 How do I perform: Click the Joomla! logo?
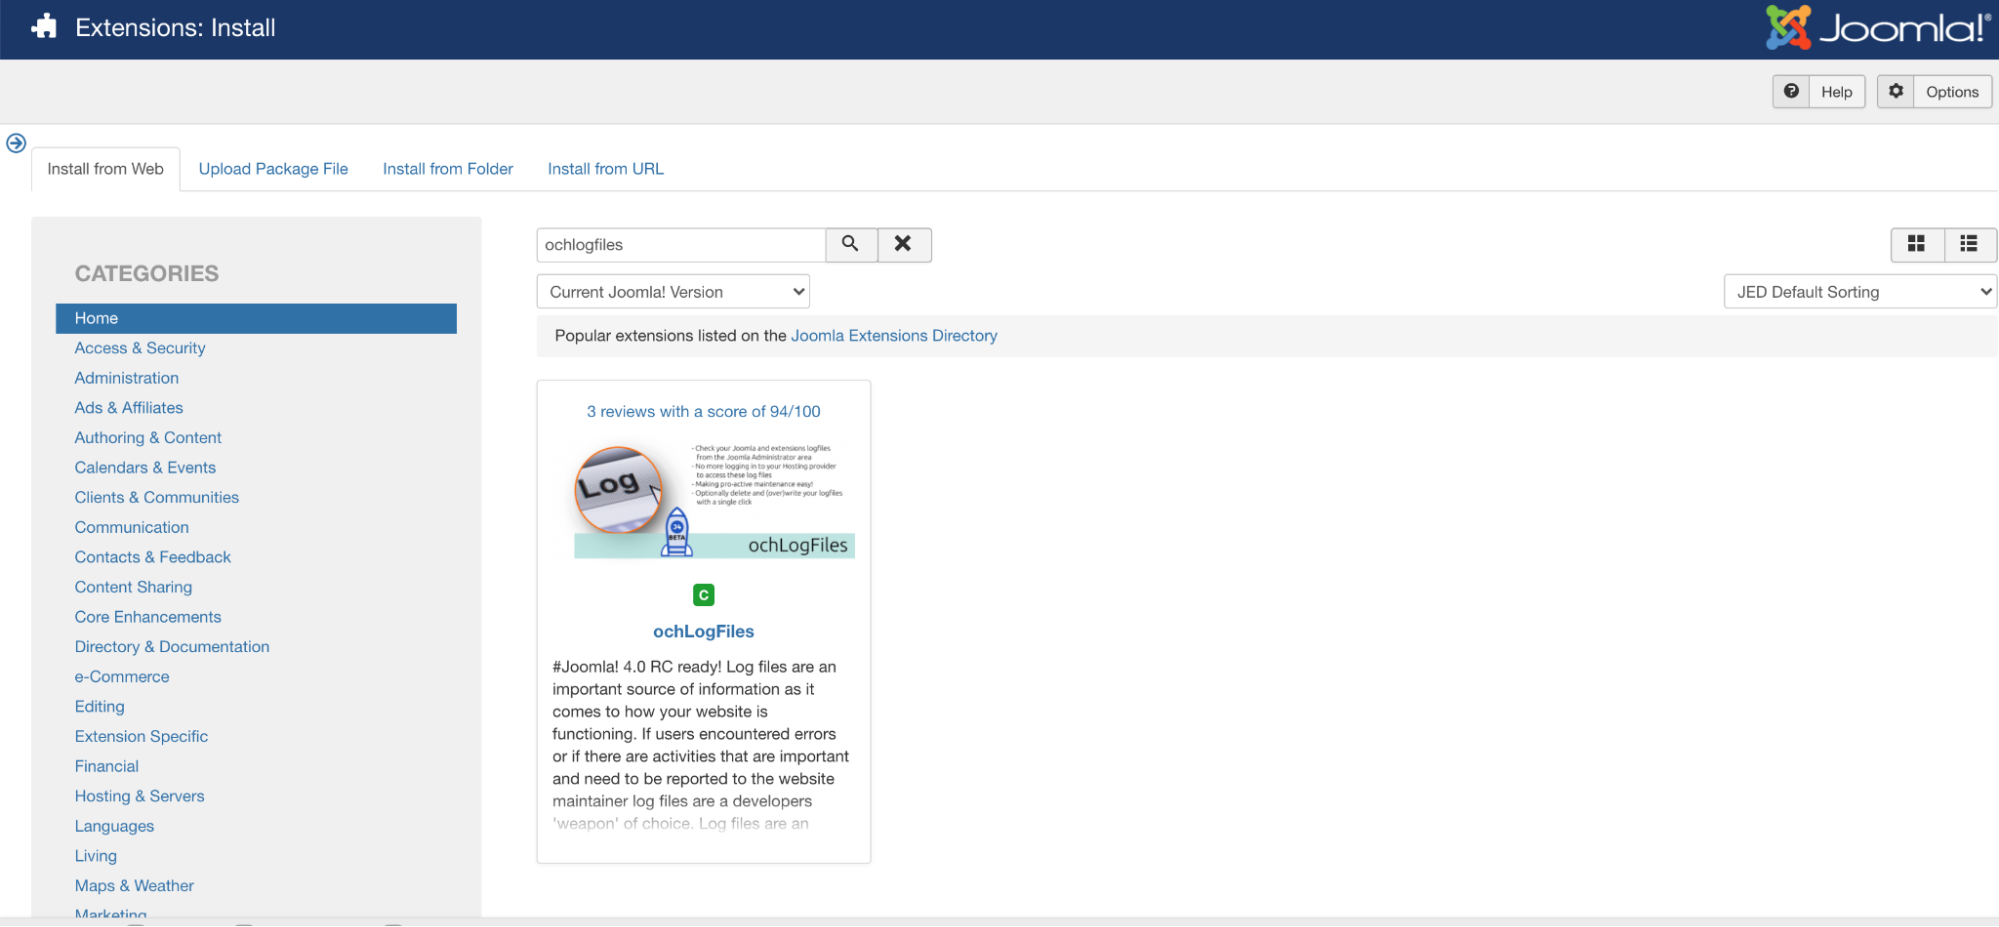1878,28
